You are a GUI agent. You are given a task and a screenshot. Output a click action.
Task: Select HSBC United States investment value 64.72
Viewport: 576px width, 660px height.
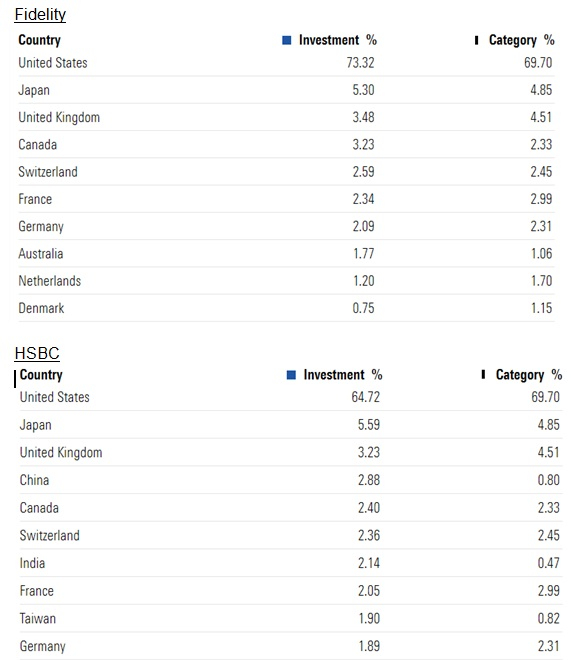365,397
